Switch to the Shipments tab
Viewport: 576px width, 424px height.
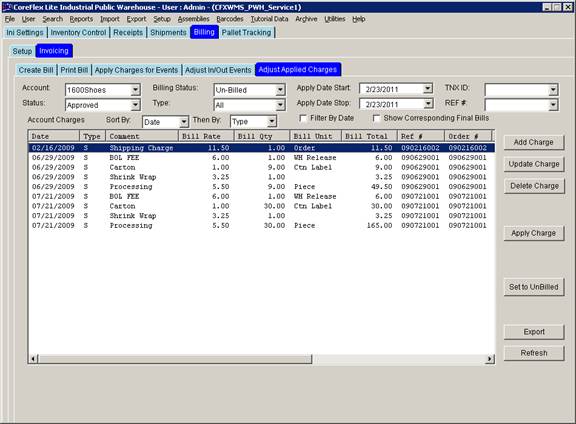coord(168,33)
